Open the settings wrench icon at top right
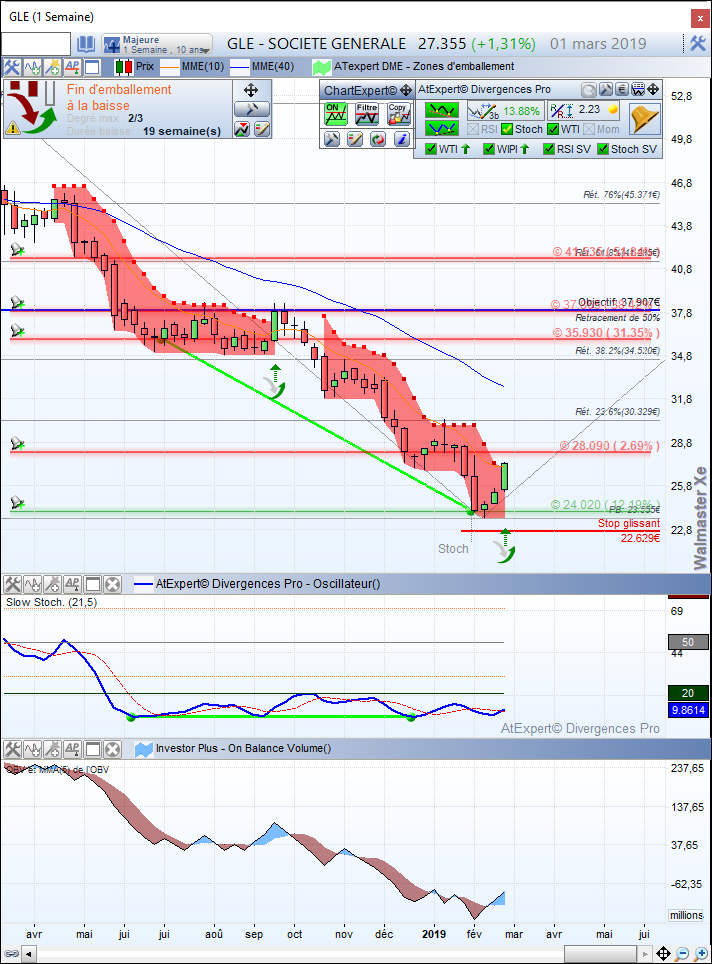 click(x=697, y=43)
